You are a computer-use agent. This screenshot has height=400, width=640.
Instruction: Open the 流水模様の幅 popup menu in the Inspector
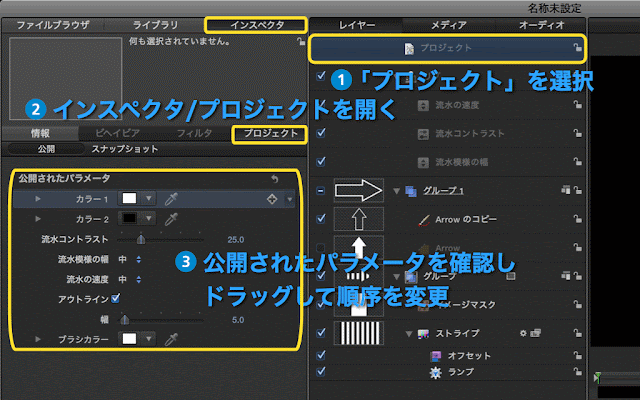(130, 259)
